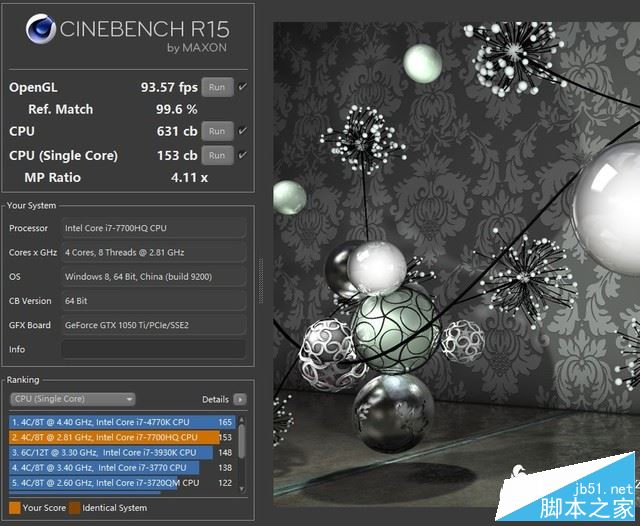Click the orange Your Score legend swatch
The width and height of the screenshot is (640, 526).
click(x=15, y=508)
